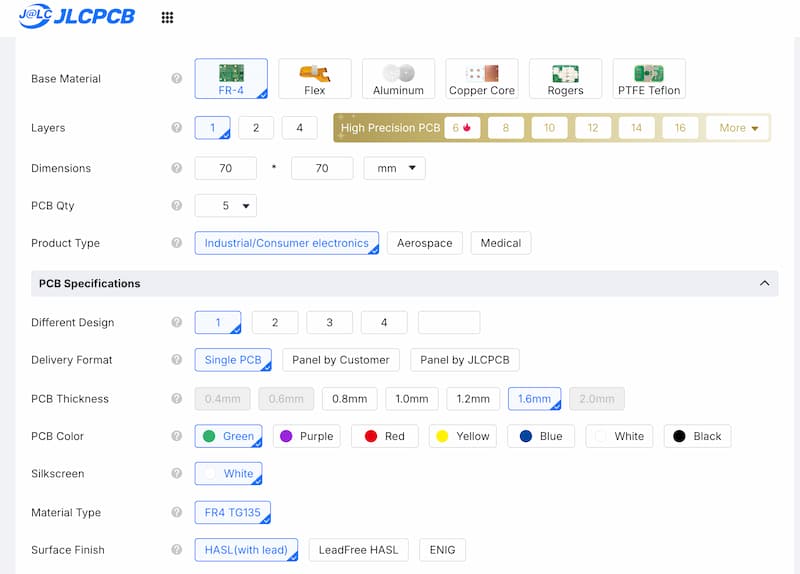Choose 14 layers option
800x574 pixels.
(637, 128)
